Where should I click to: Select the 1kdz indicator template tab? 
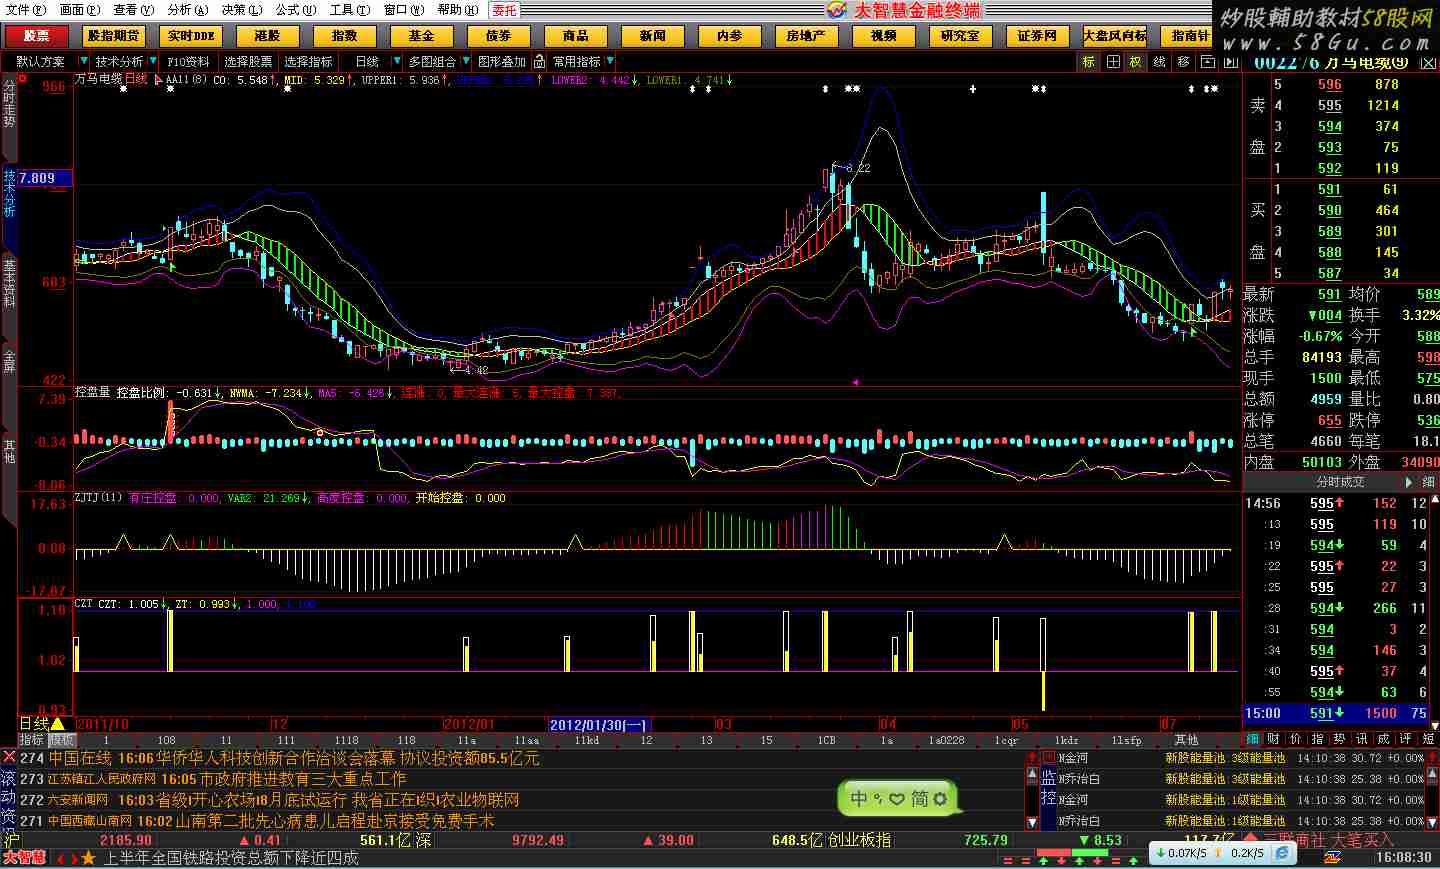tap(1067, 740)
